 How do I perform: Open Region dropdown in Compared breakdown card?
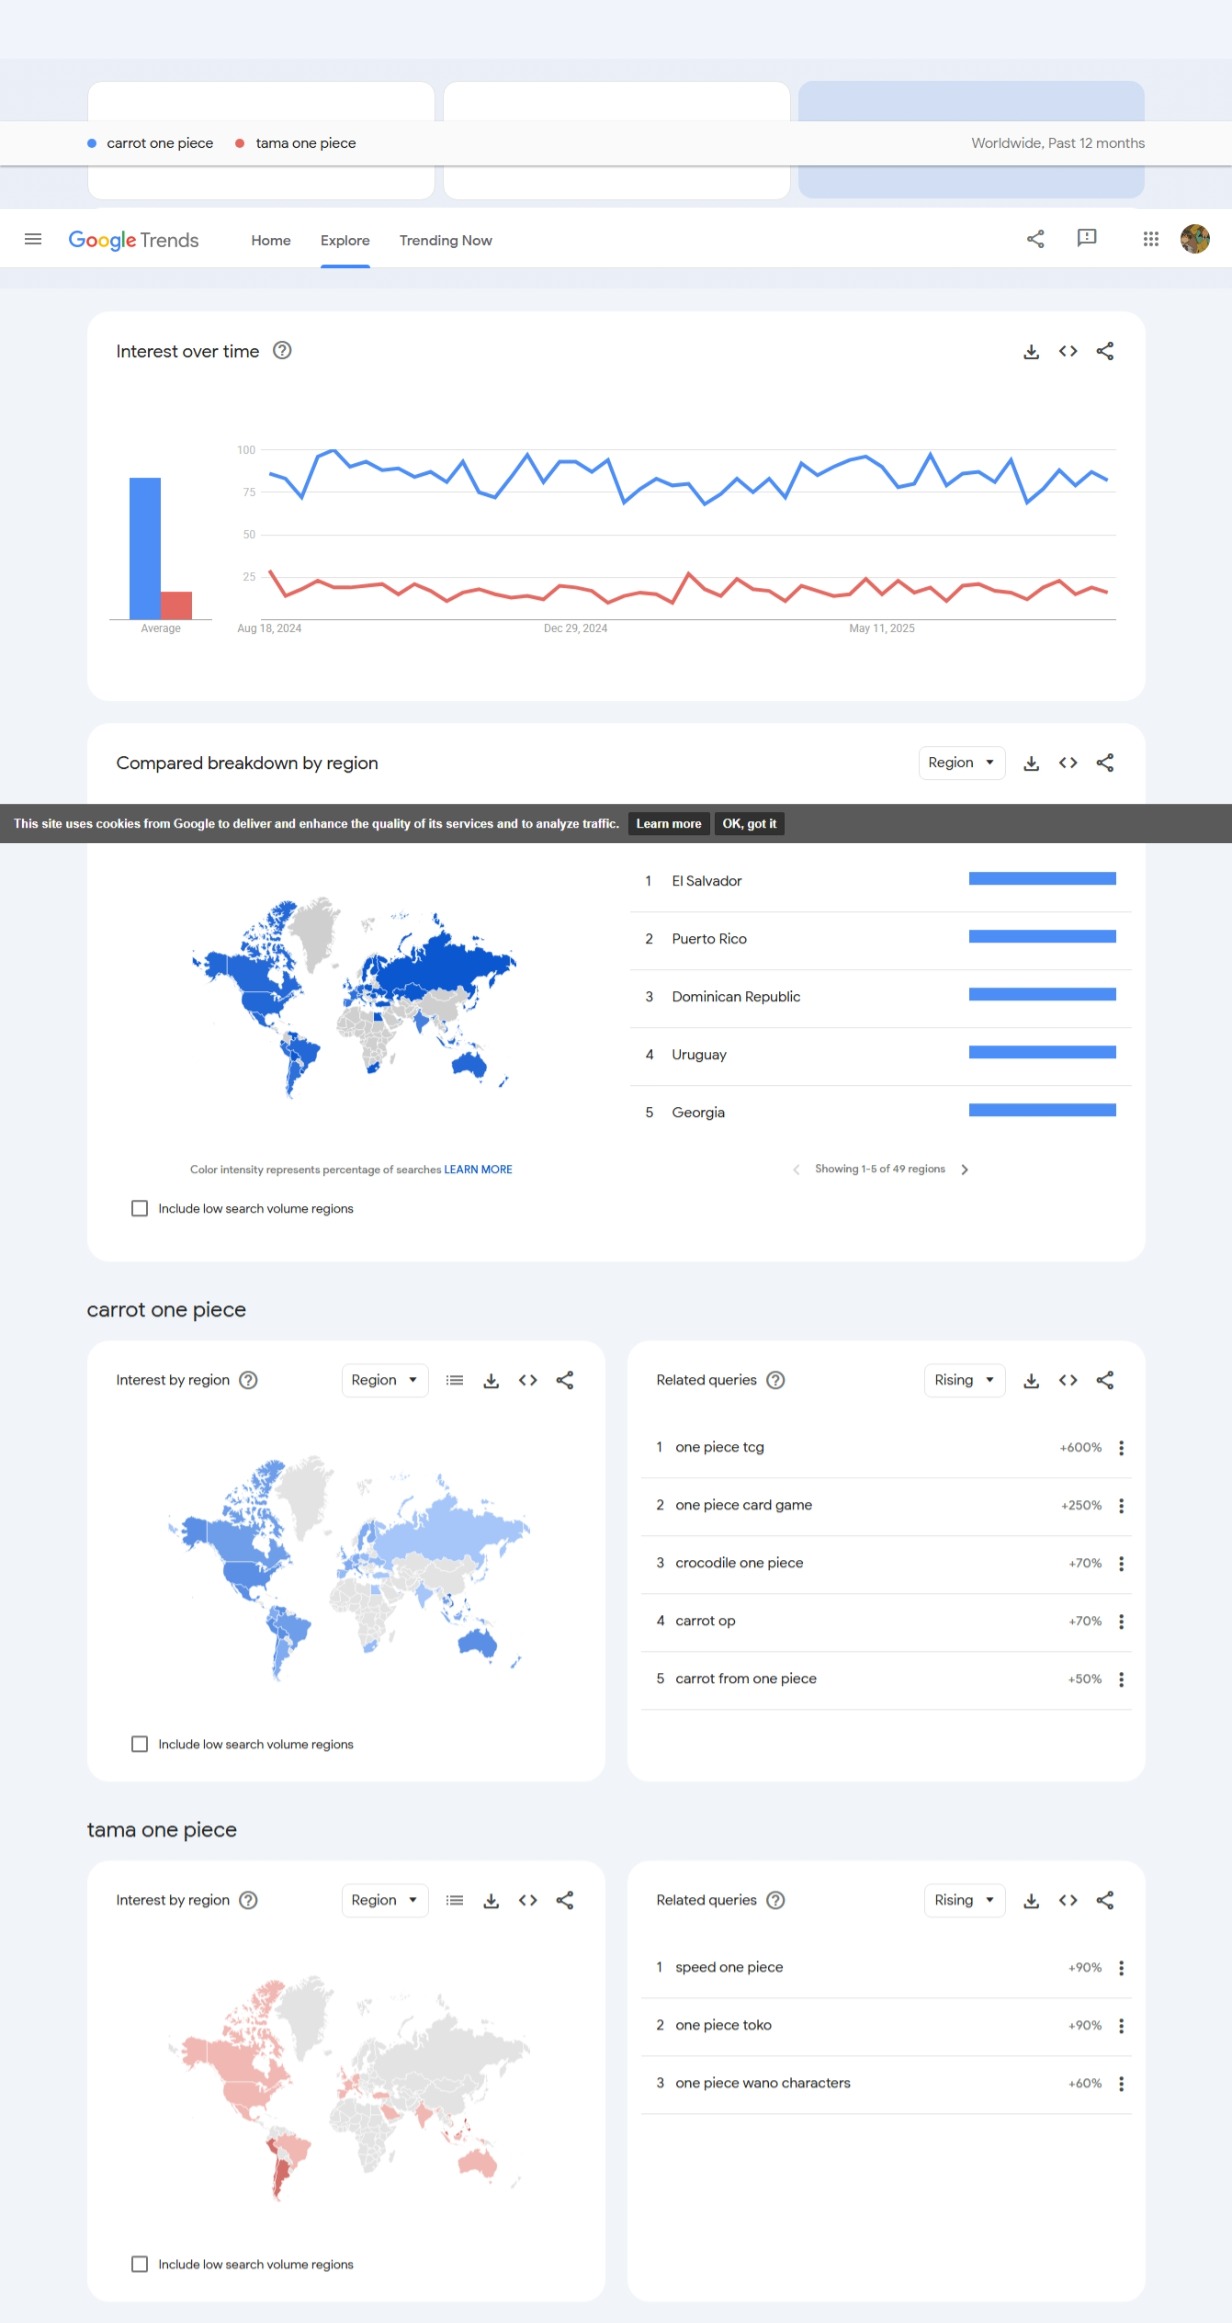tap(961, 763)
